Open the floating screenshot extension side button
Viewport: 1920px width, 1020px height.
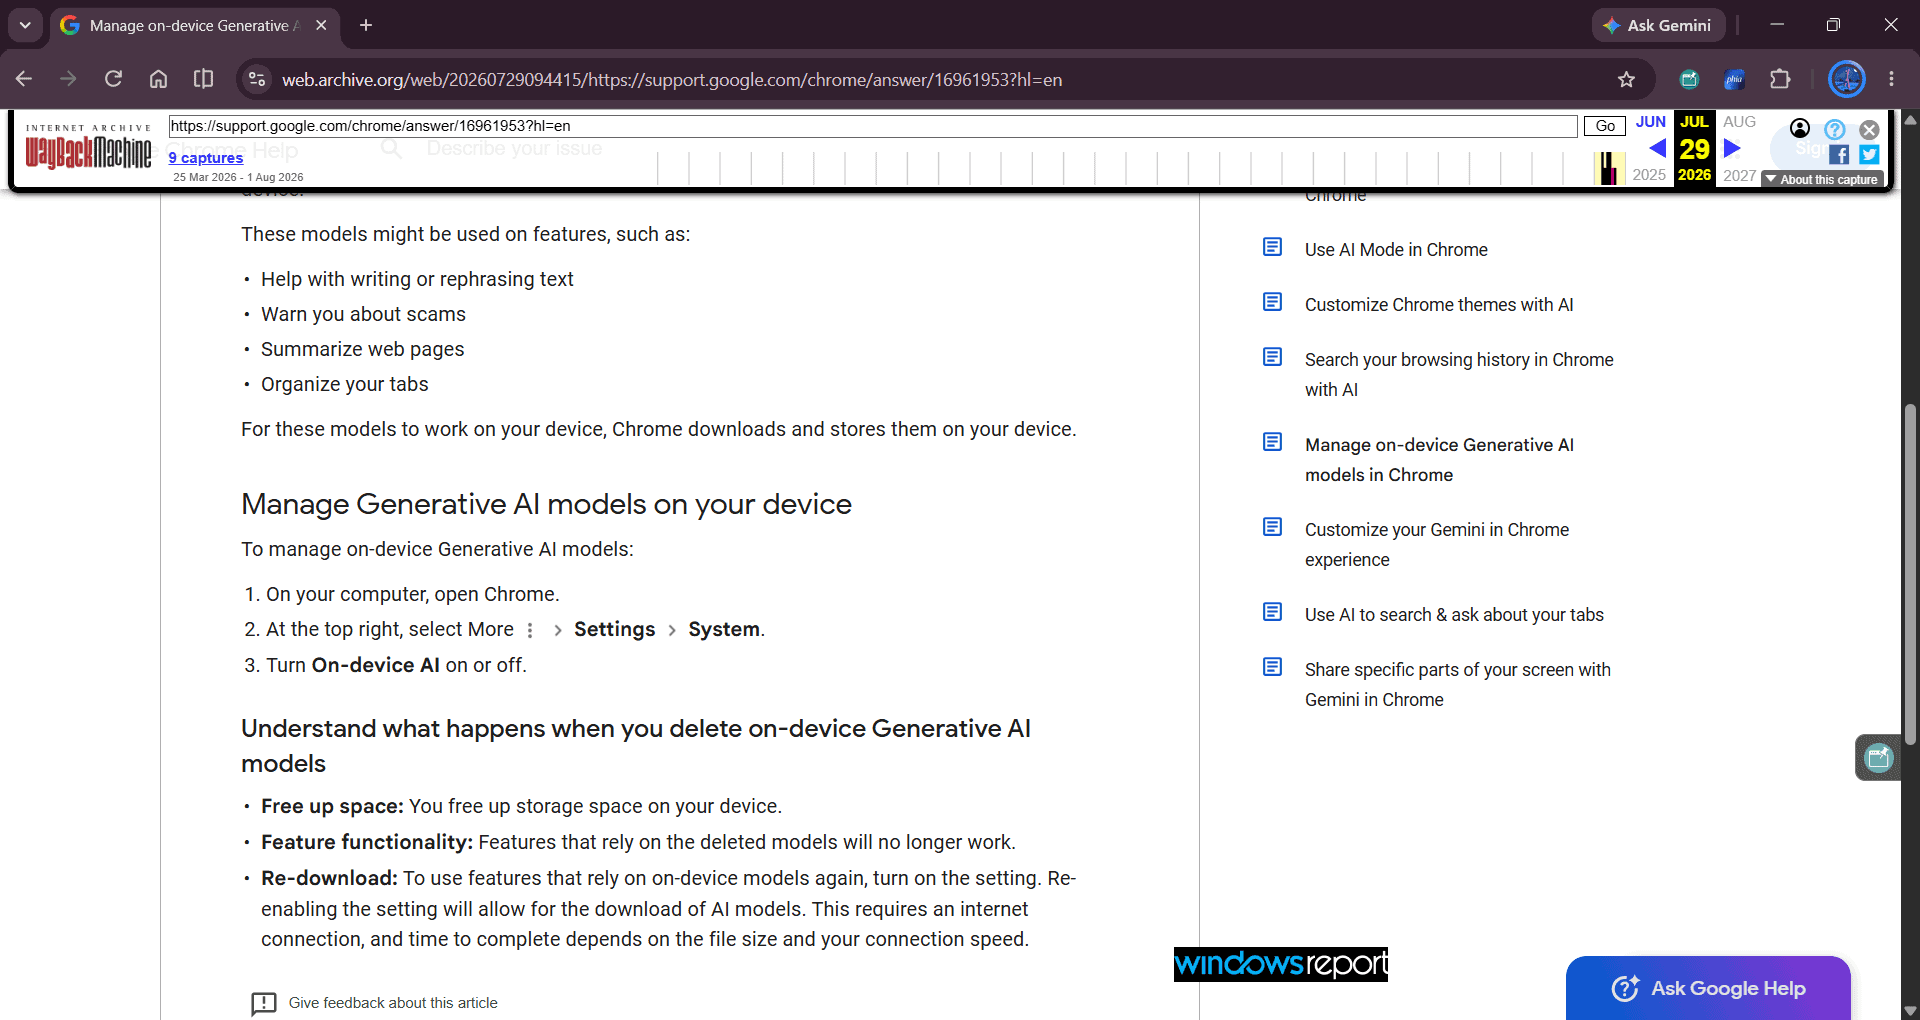pyautogui.click(x=1878, y=757)
